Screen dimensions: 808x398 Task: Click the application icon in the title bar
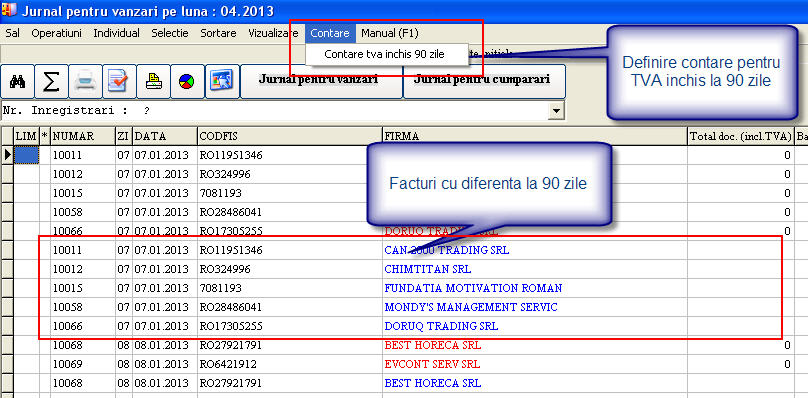pyautogui.click(x=9, y=10)
